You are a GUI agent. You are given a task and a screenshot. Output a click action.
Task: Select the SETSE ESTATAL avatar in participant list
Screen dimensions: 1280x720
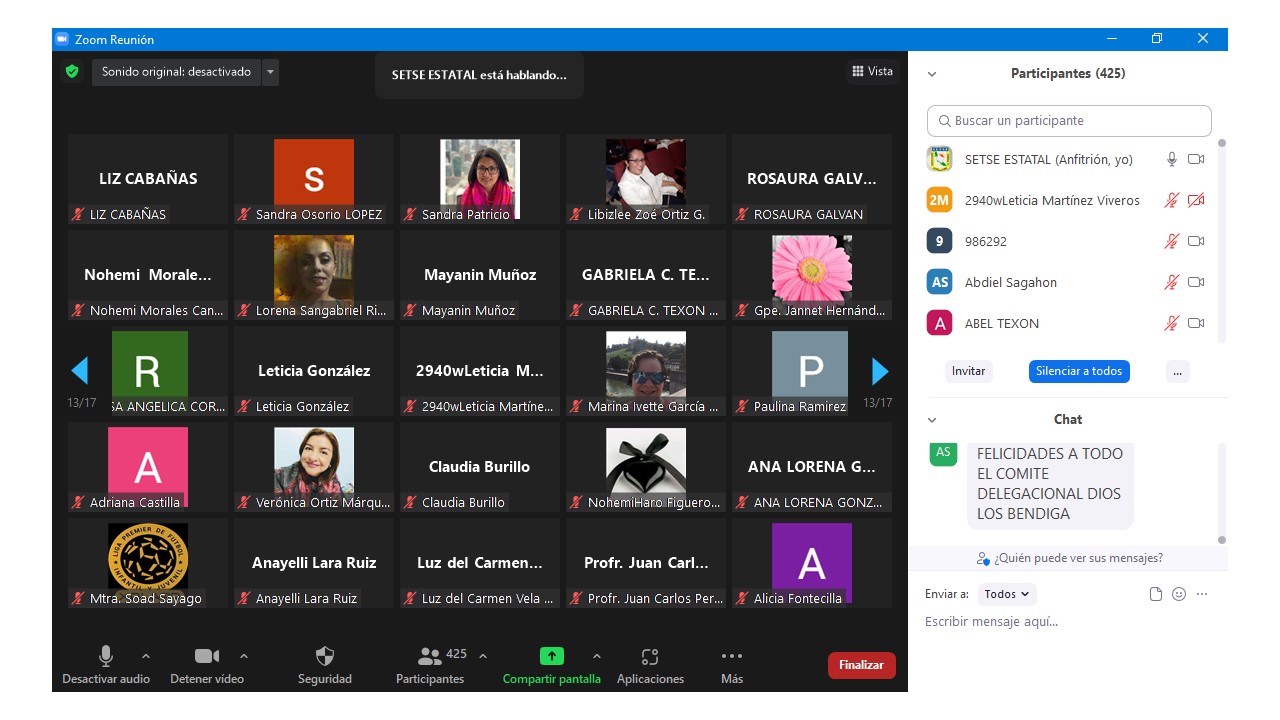pyautogui.click(x=939, y=159)
